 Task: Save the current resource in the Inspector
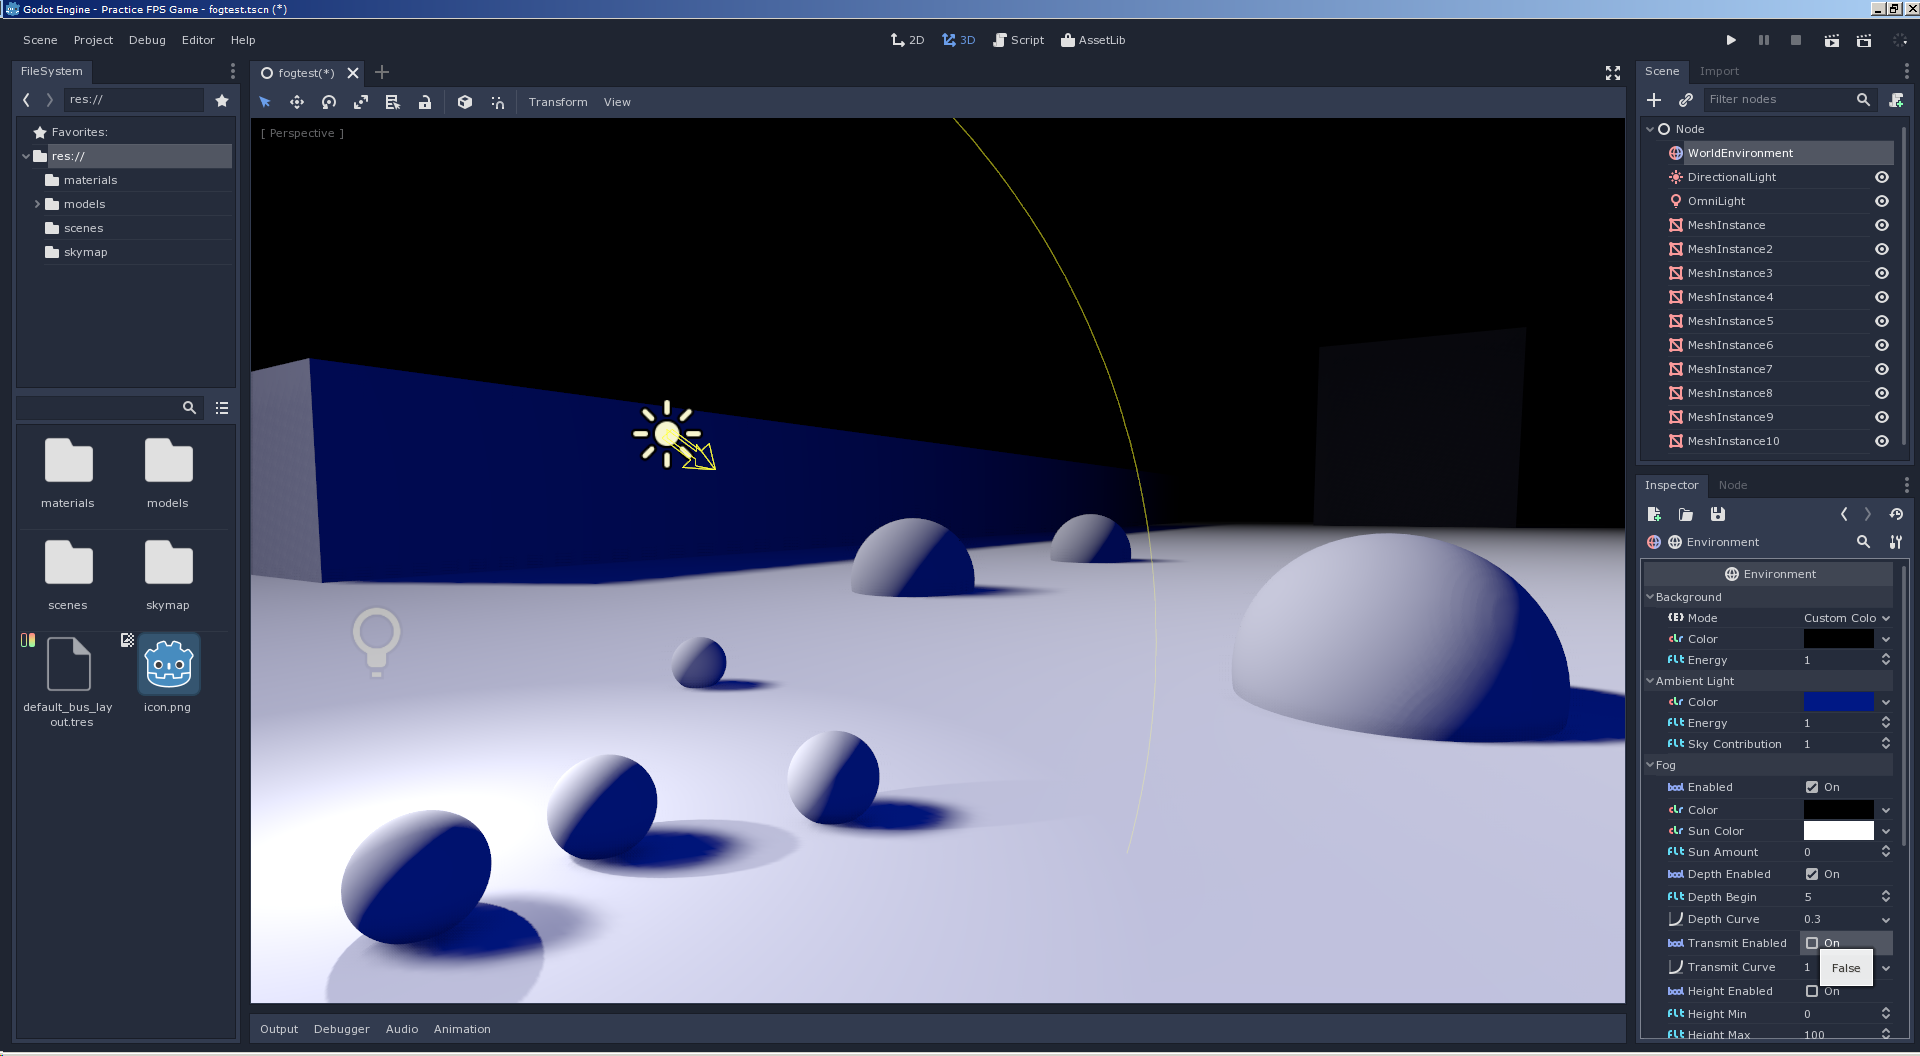[1719, 514]
